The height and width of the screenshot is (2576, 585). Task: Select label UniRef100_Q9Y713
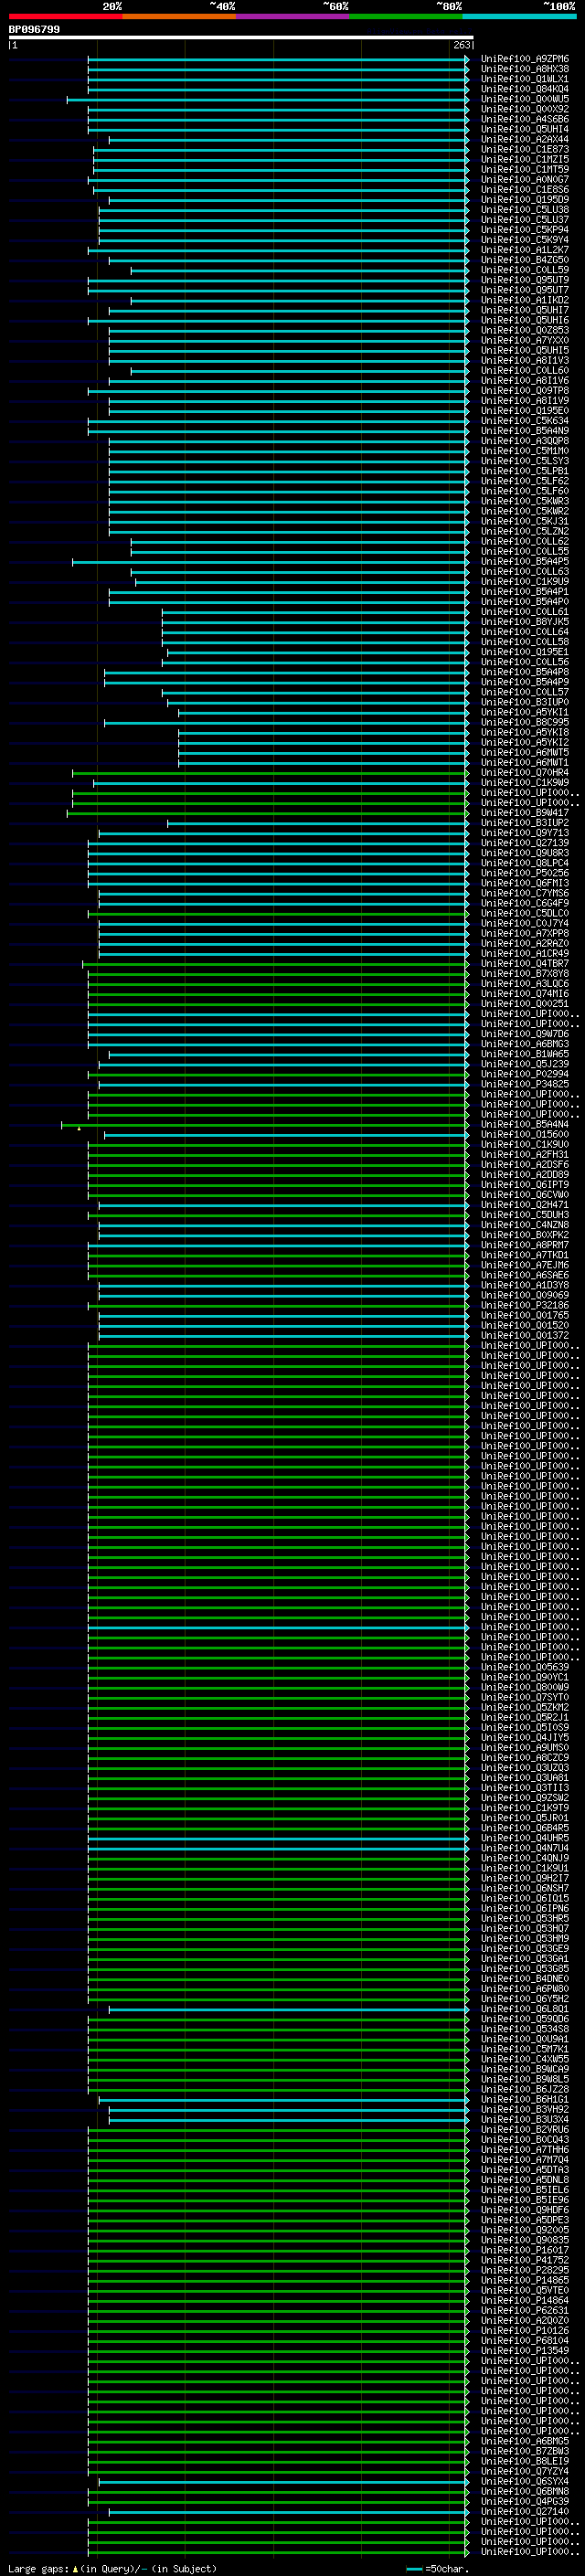click(x=524, y=833)
